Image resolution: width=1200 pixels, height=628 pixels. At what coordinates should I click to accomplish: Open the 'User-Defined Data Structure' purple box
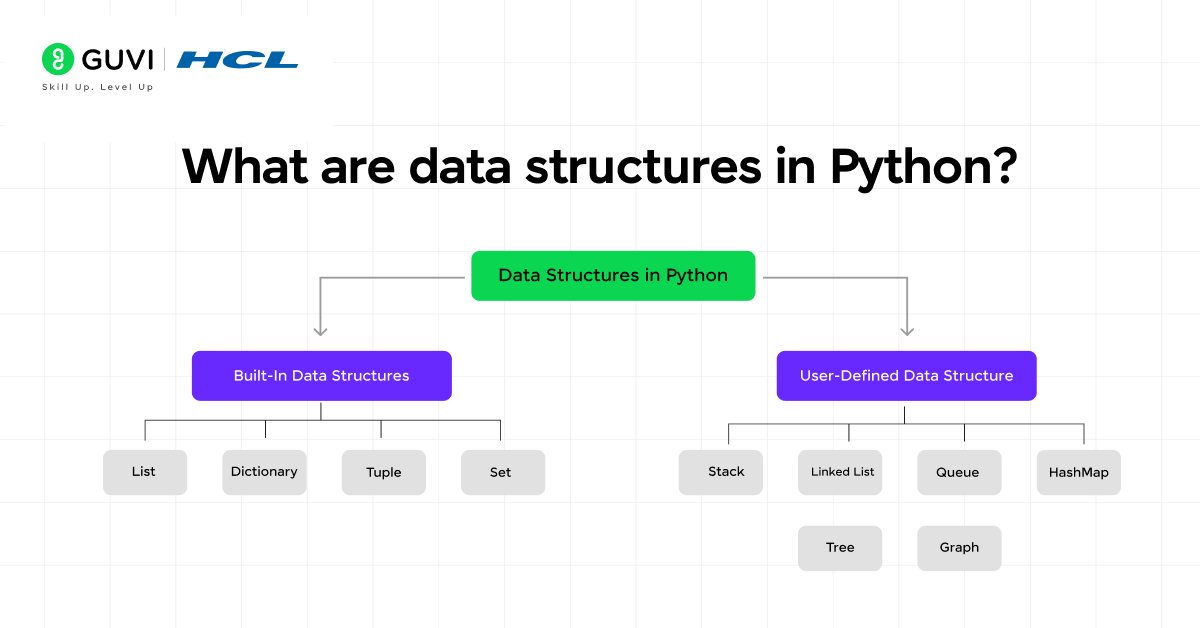point(906,376)
